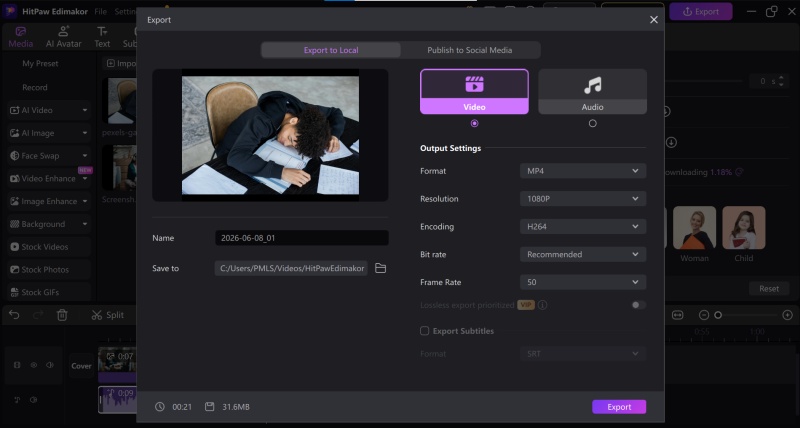
Task: Open the Format MP4 dropdown
Action: click(x=583, y=171)
